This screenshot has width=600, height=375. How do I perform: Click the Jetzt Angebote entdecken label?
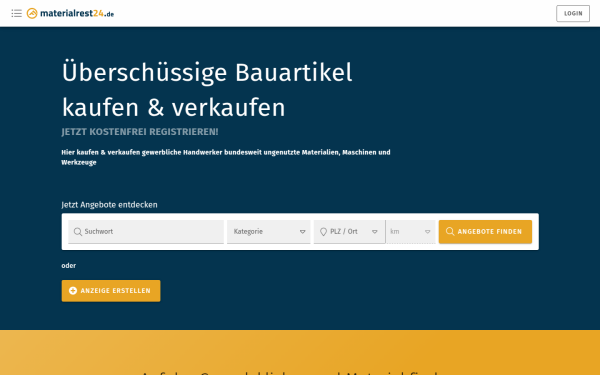(109, 205)
